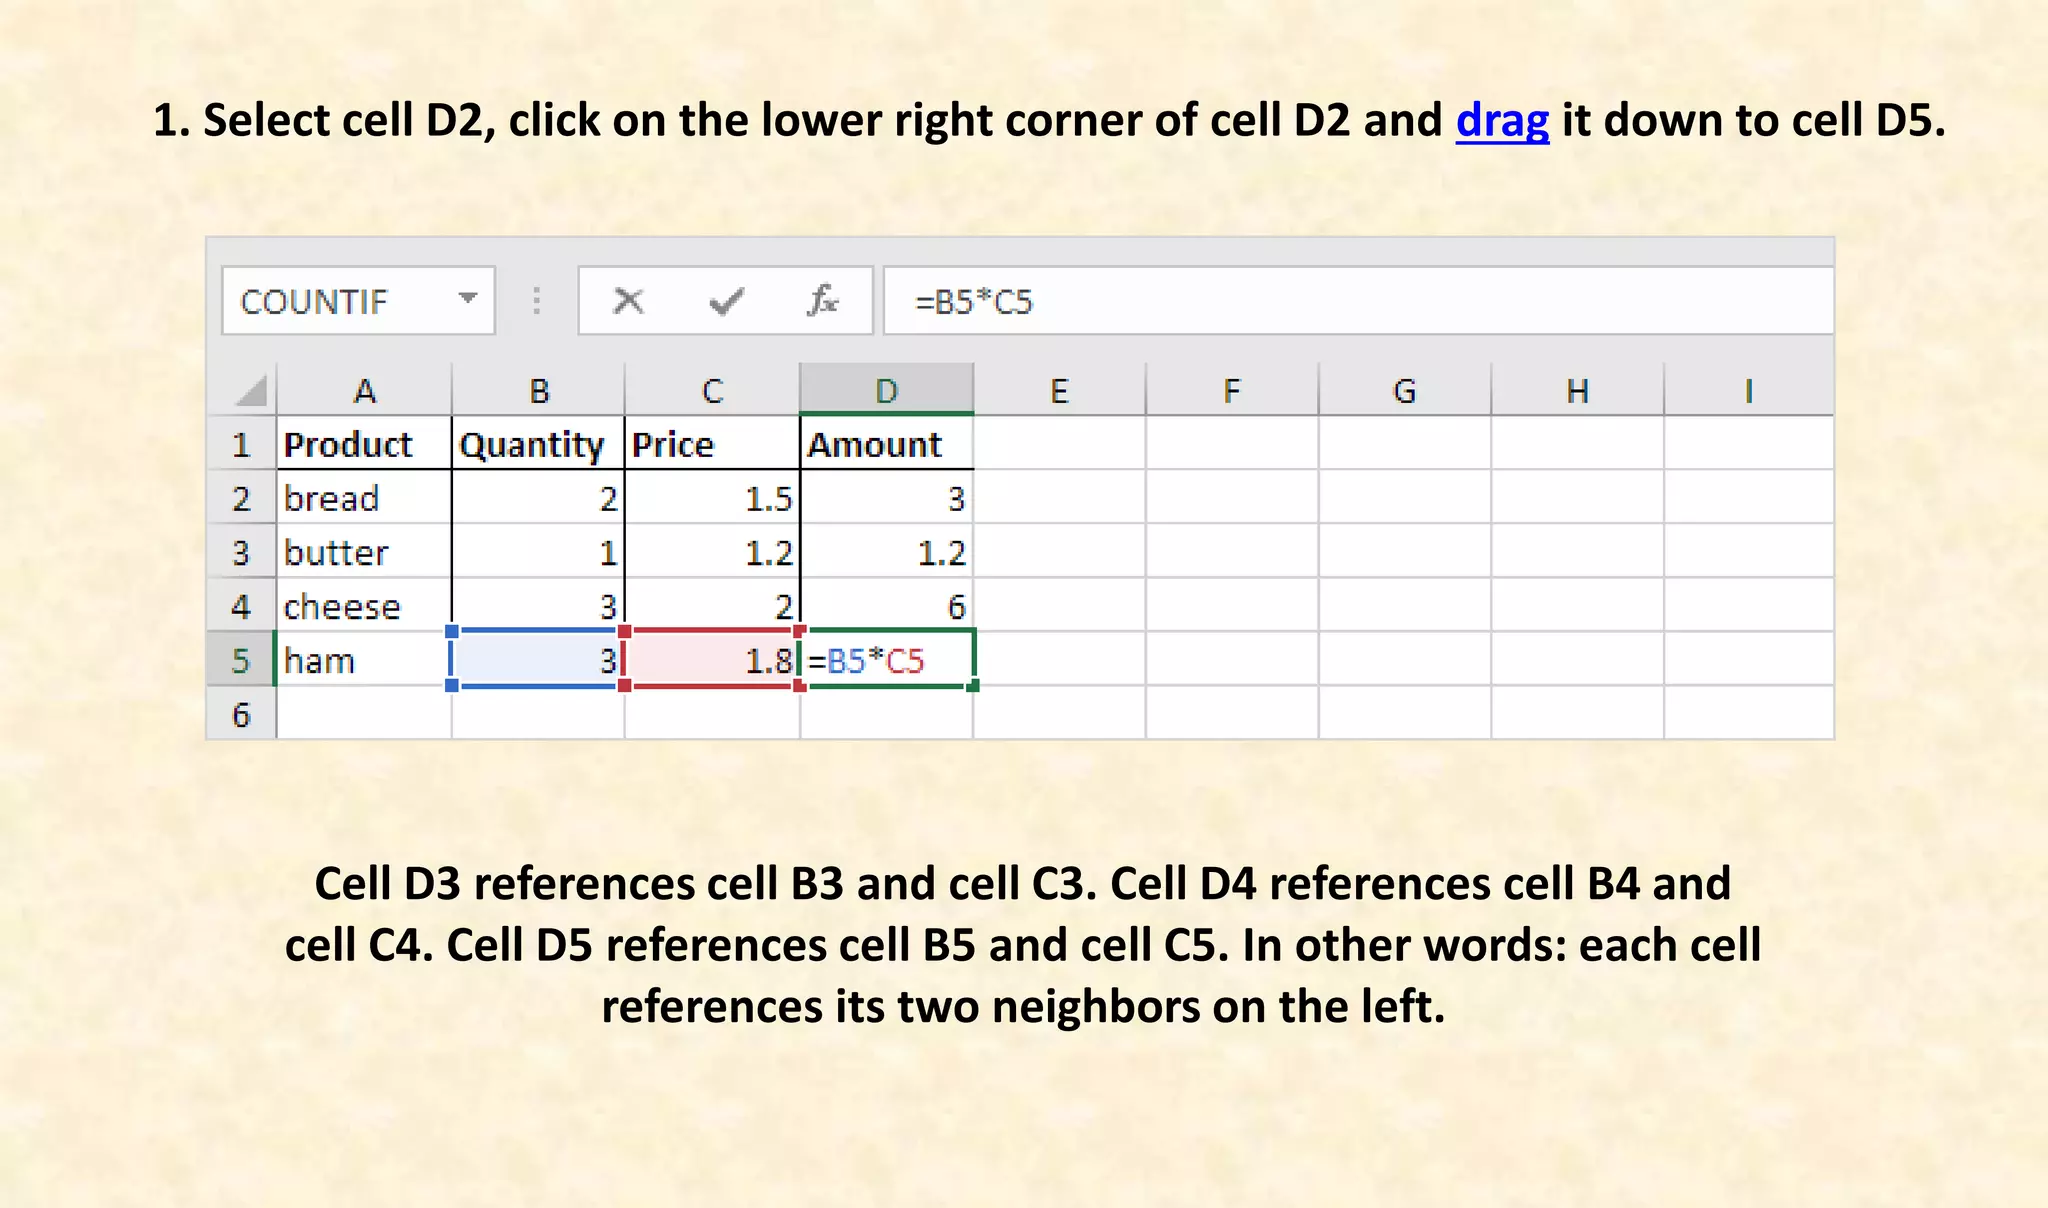
Task: Click butter's amount cell showing 1.2
Action: pos(886,552)
